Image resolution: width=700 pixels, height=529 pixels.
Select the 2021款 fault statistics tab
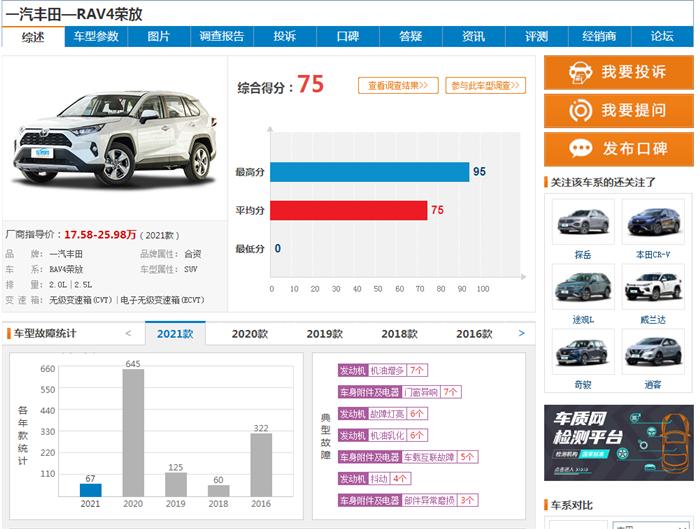(x=175, y=333)
